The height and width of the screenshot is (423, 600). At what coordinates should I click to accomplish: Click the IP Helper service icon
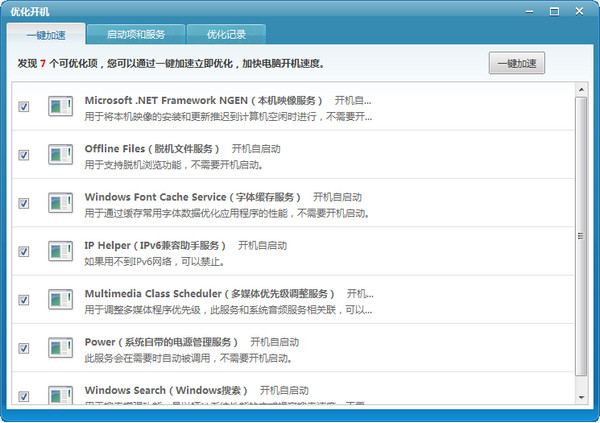click(60, 251)
